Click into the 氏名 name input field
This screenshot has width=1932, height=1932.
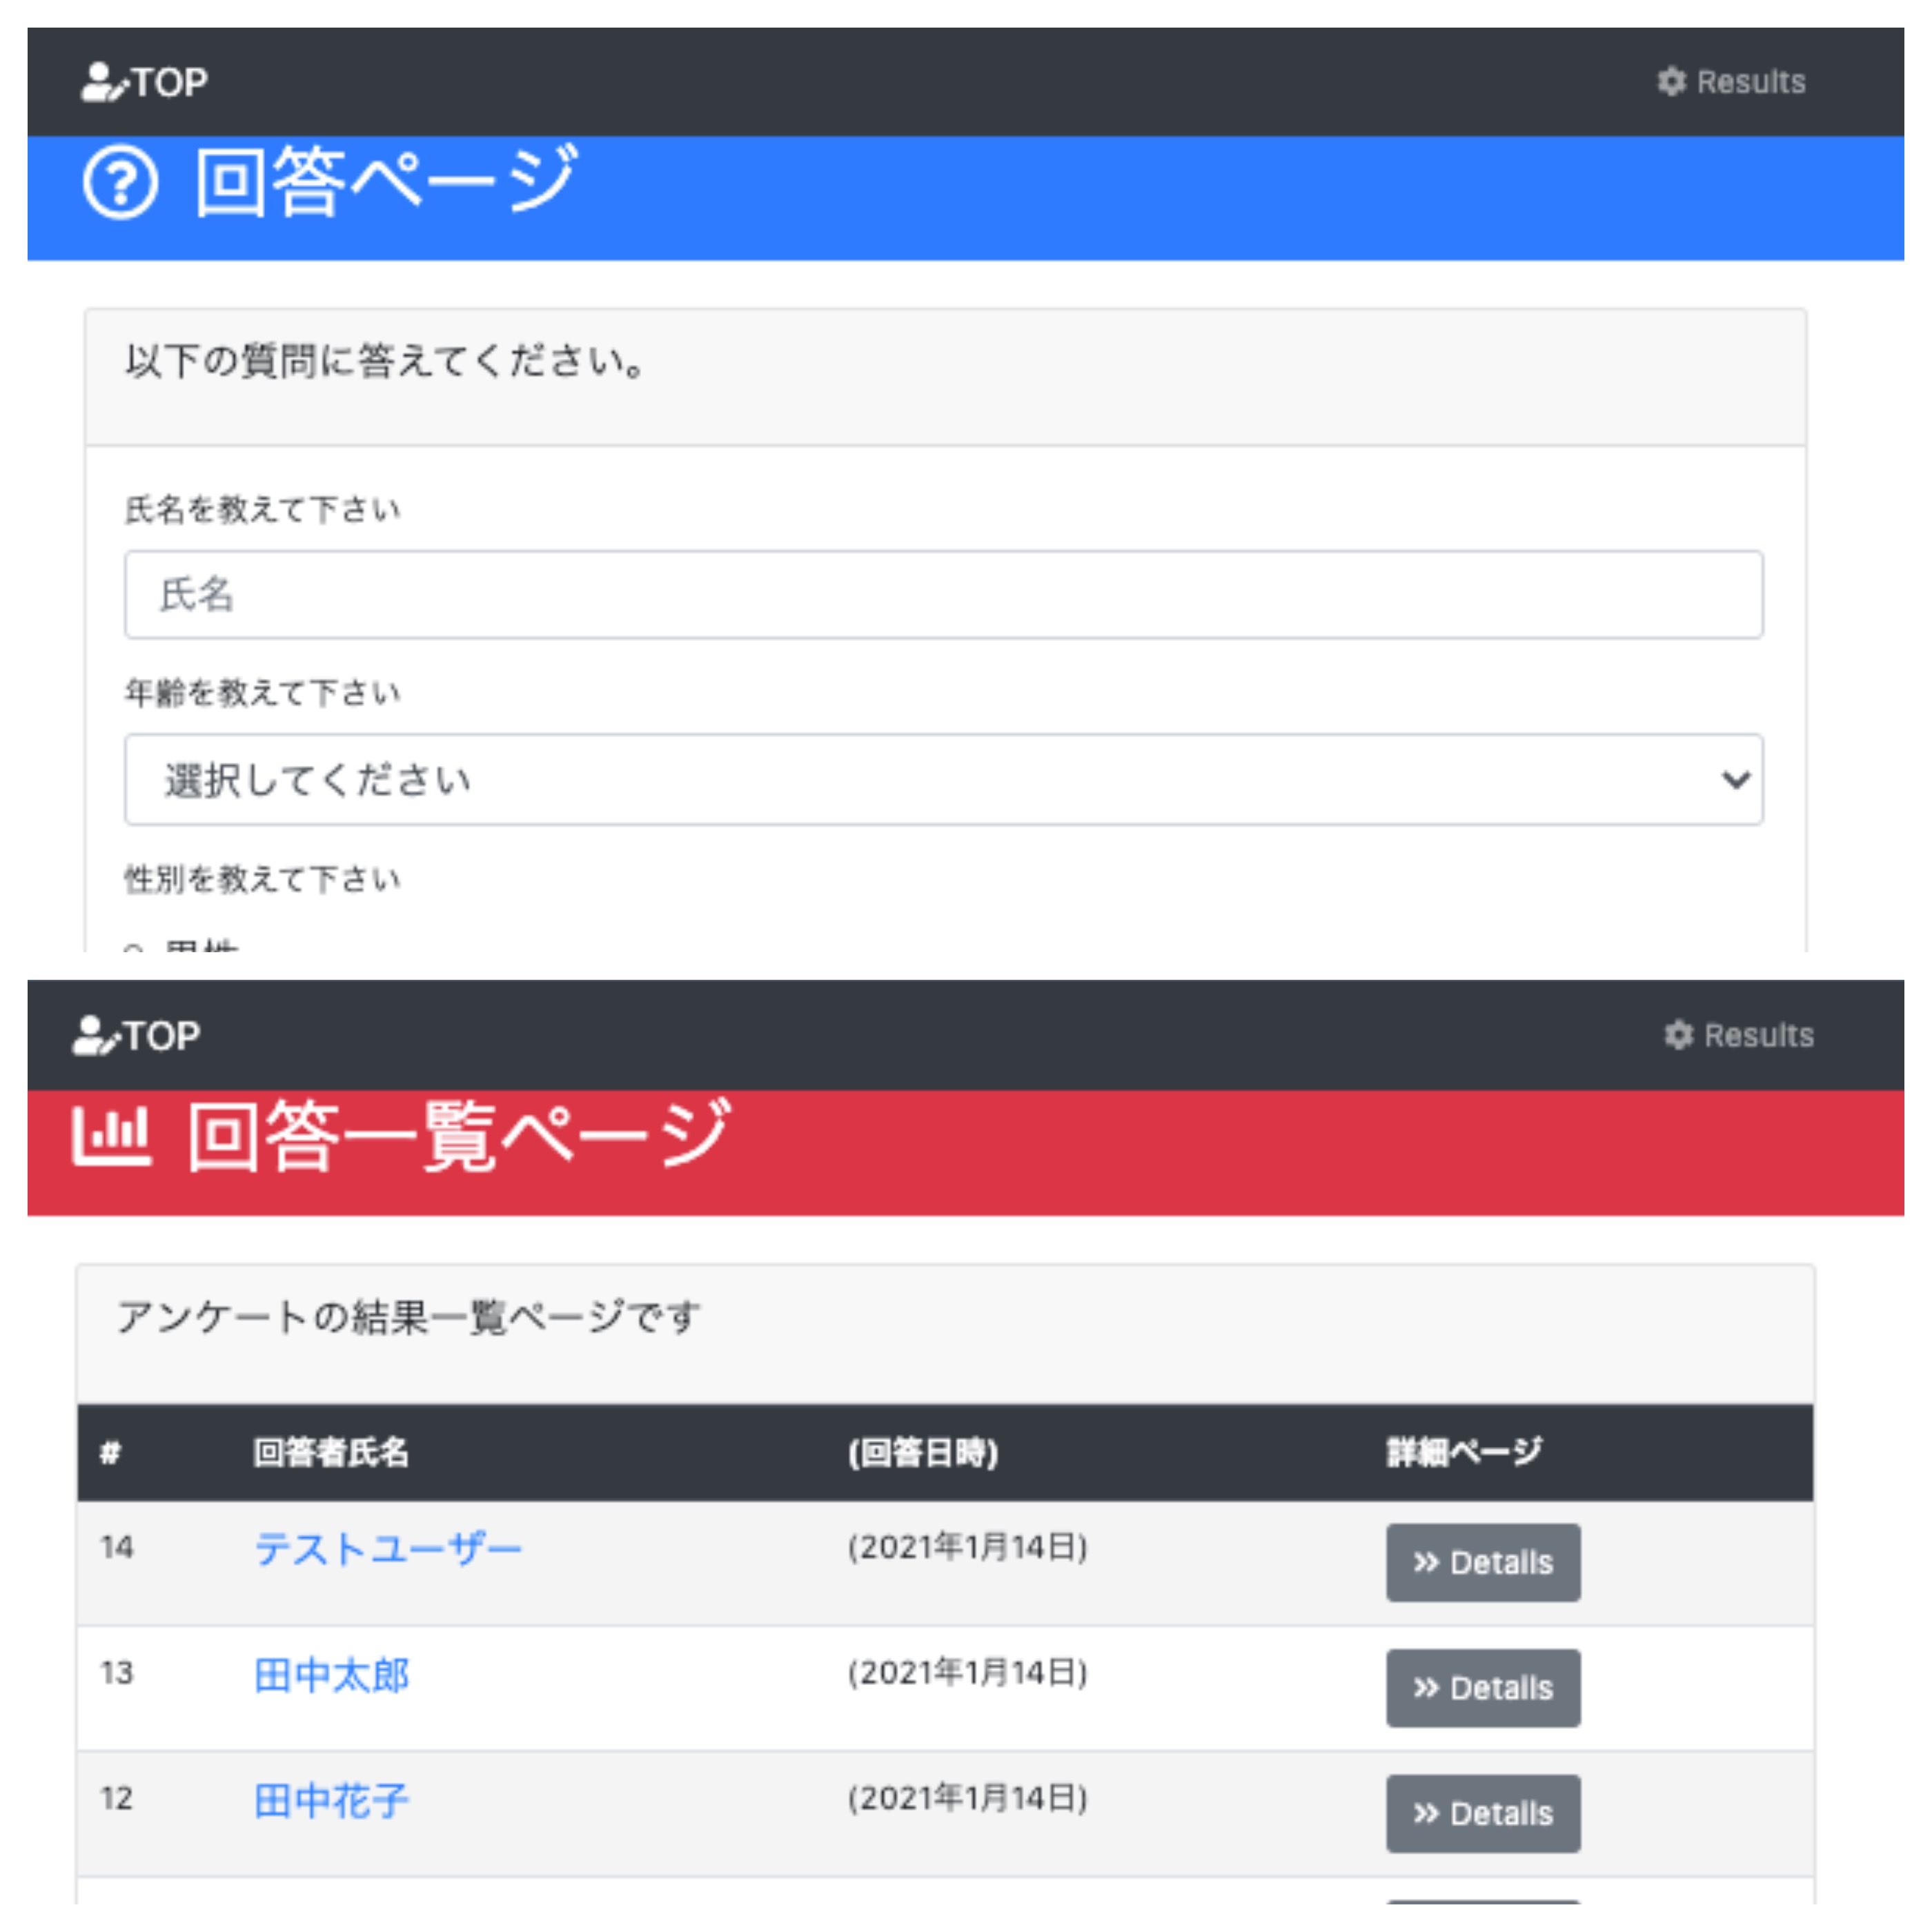(943, 595)
